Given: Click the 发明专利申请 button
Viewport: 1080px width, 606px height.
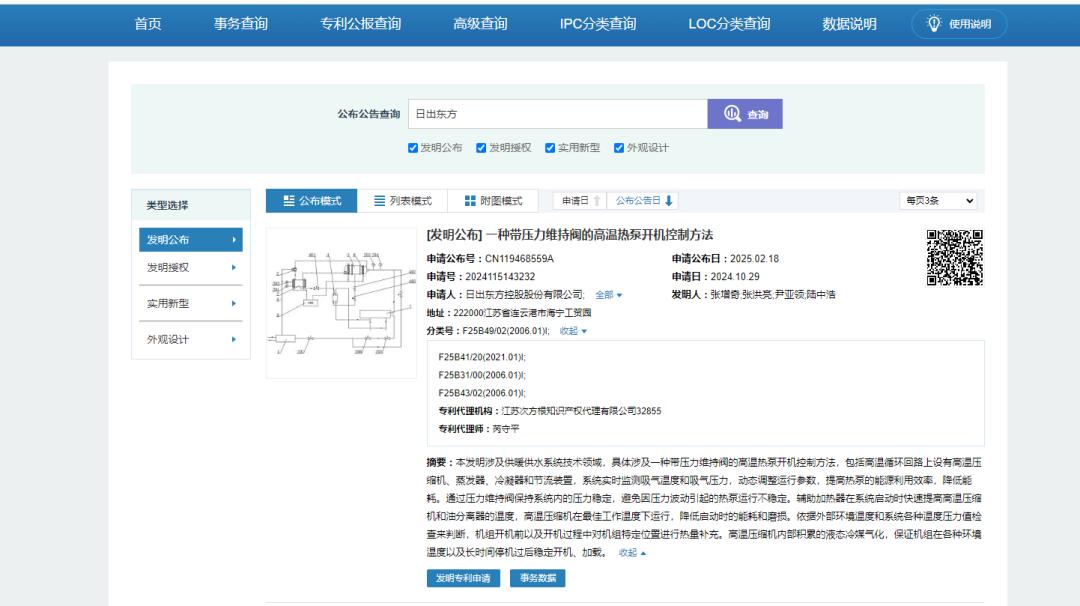Looking at the screenshot, I should pyautogui.click(x=463, y=578).
